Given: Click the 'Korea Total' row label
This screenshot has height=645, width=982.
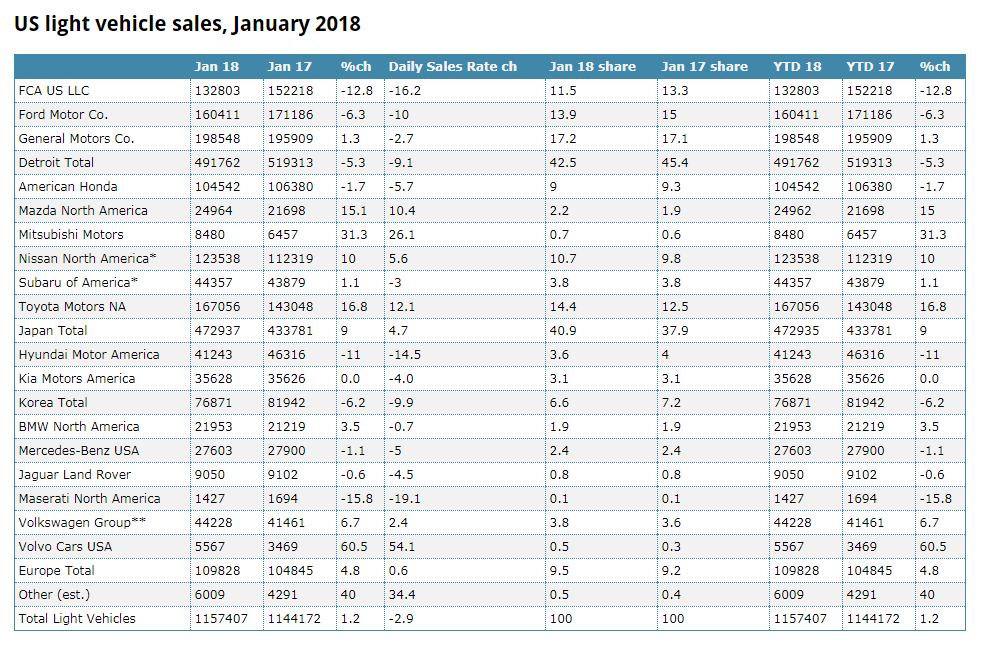Looking at the screenshot, I should [x=53, y=402].
